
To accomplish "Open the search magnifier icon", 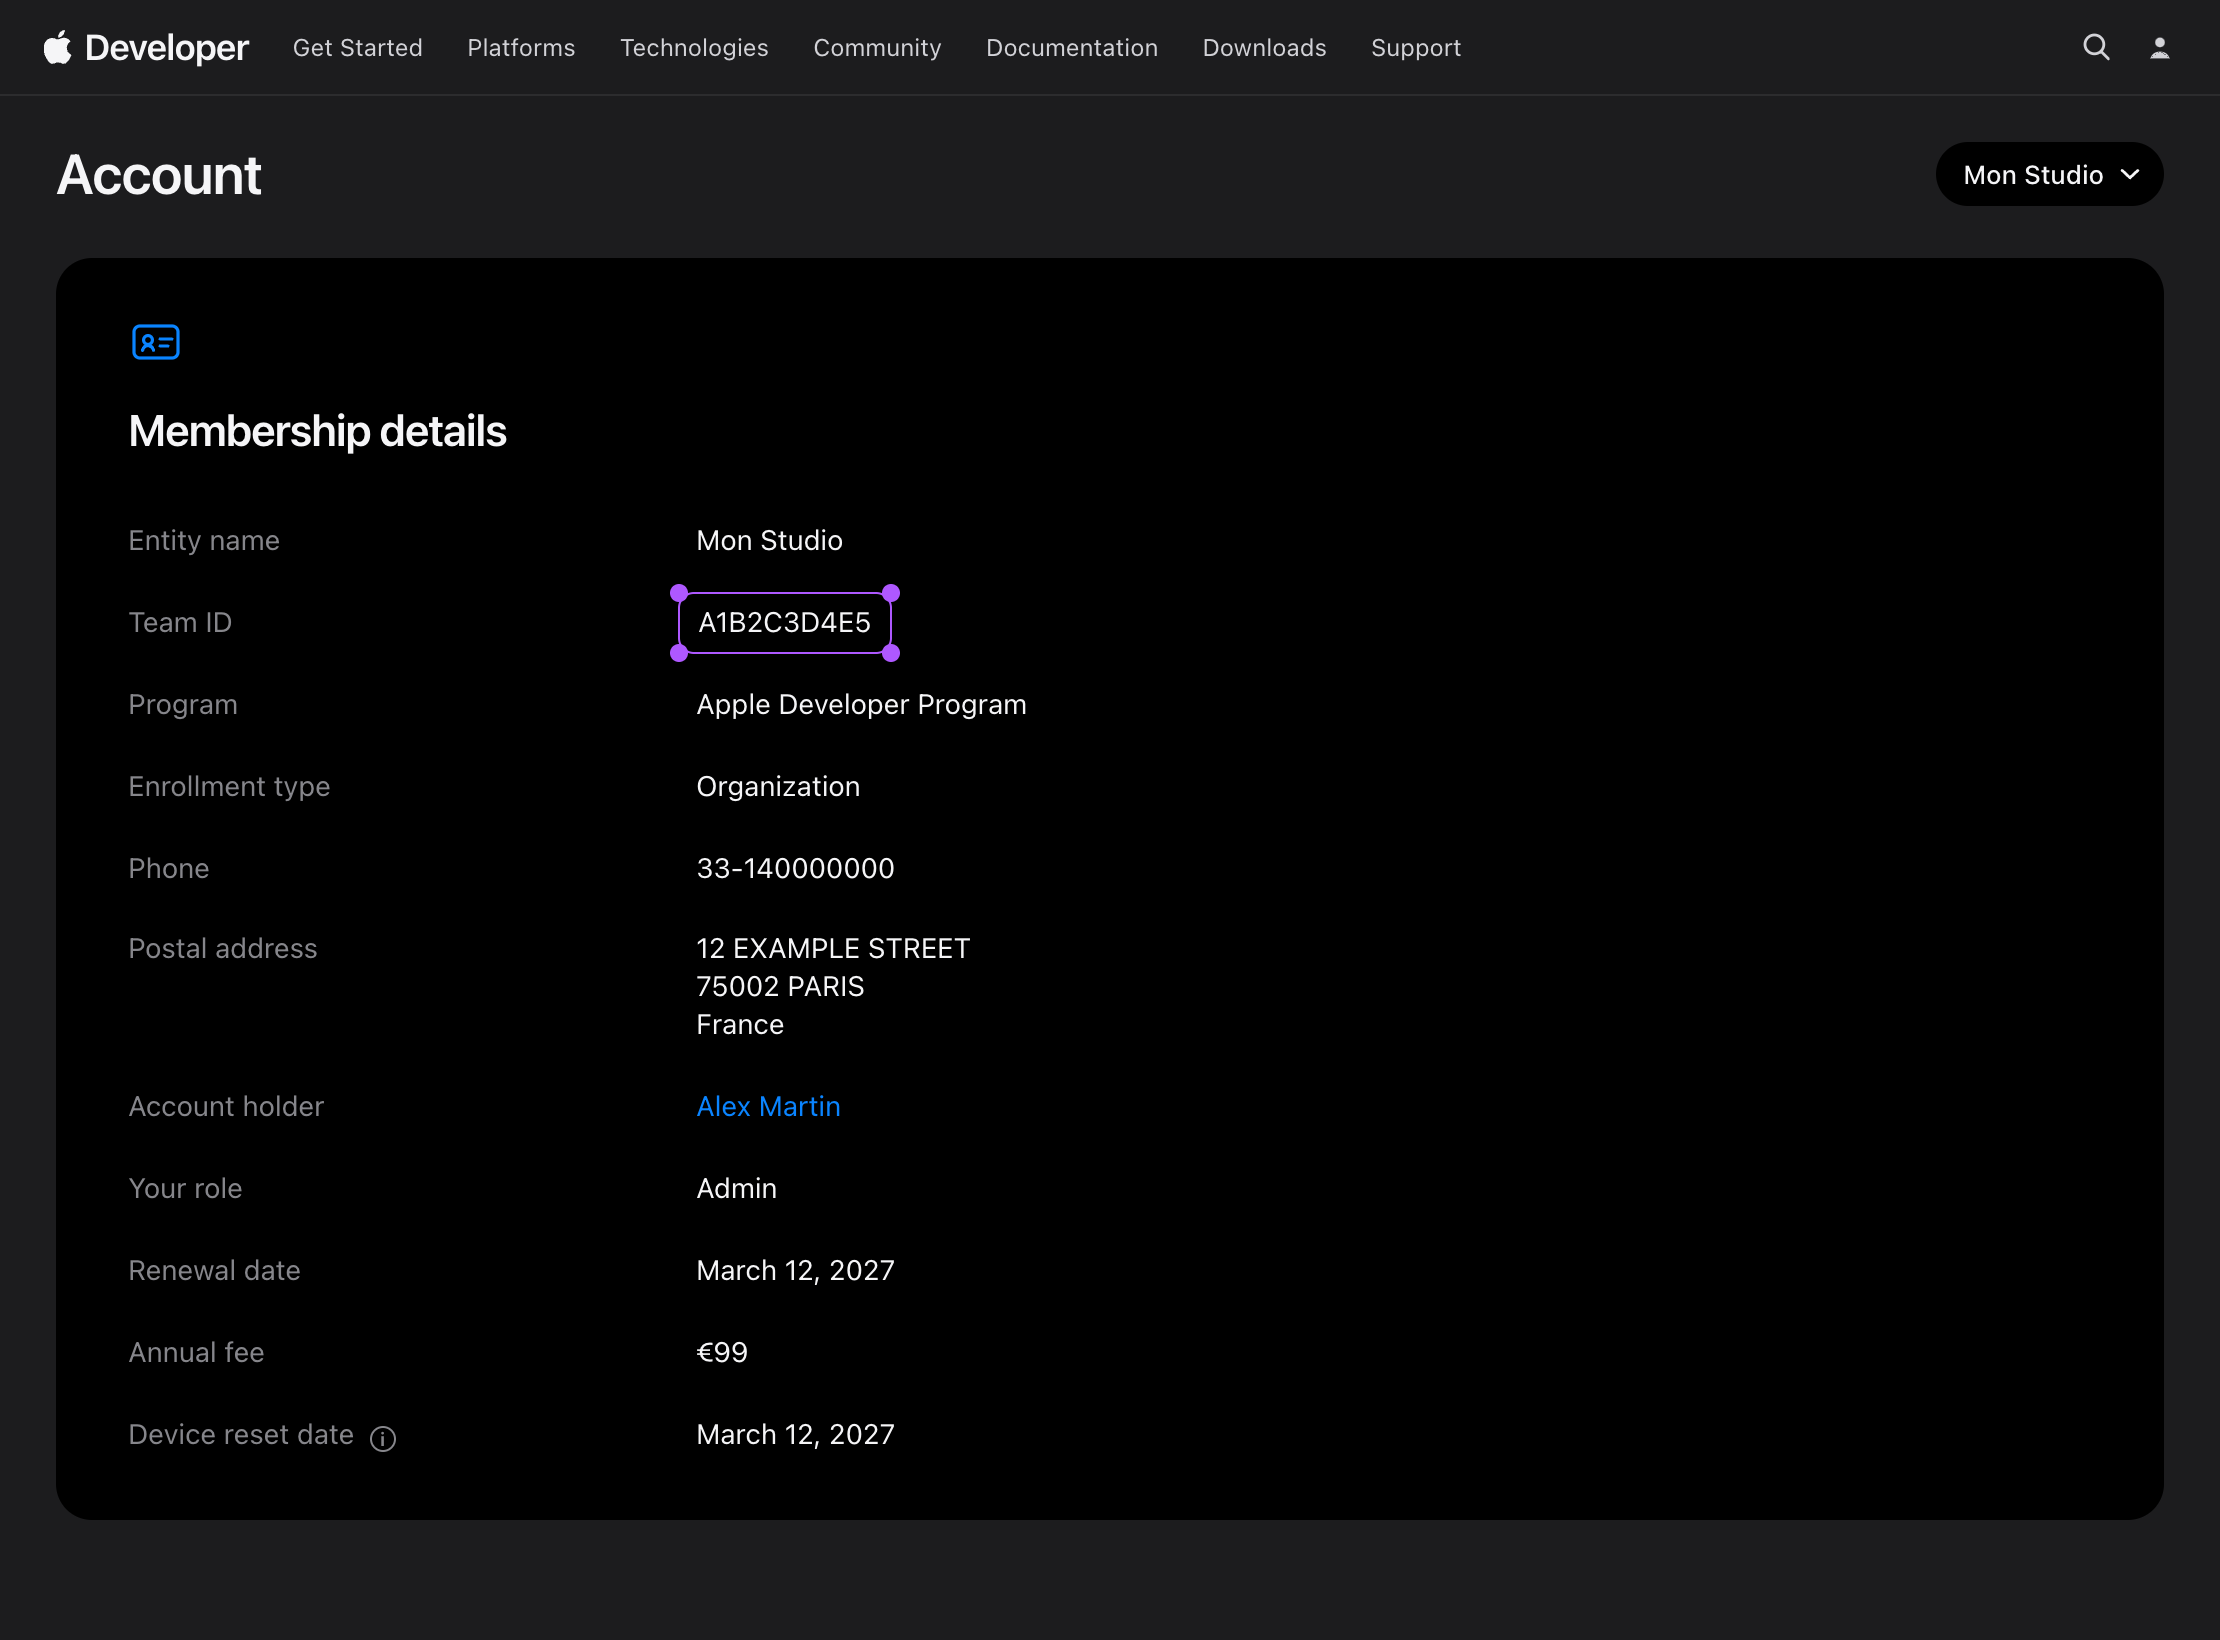I will pos(2096,47).
